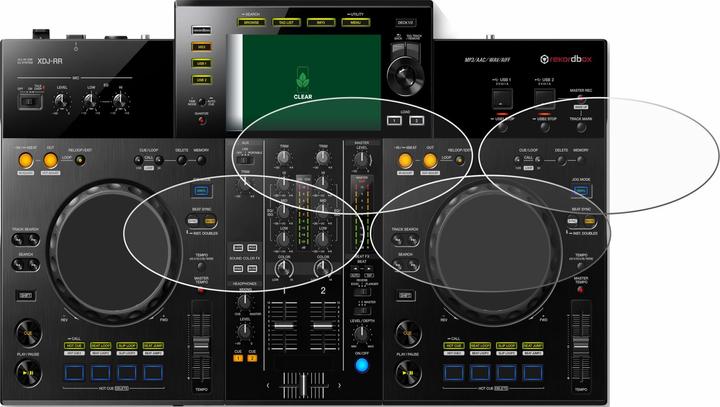
Task: Select rekordbox as the source
Action: [202, 30]
